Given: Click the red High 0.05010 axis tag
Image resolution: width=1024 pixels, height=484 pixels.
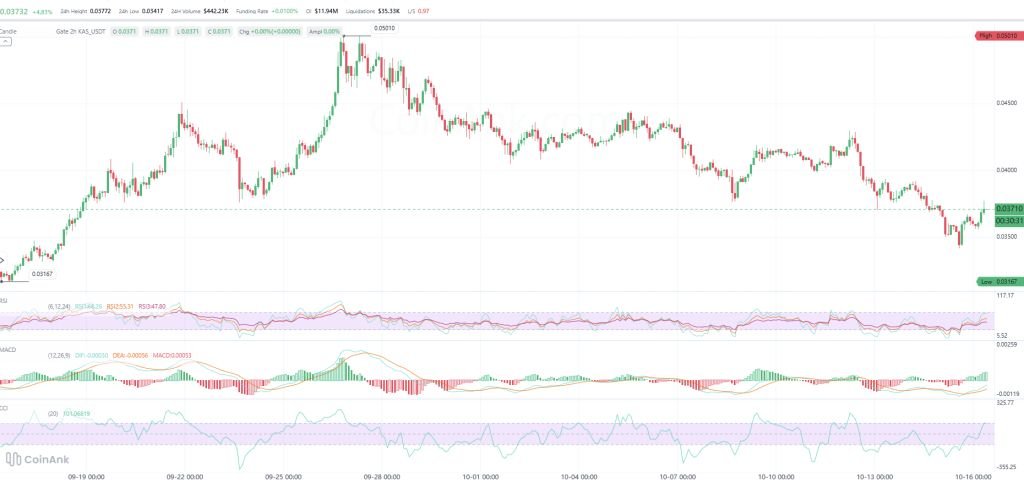Looking at the screenshot, I should pyautogui.click(x=999, y=35).
